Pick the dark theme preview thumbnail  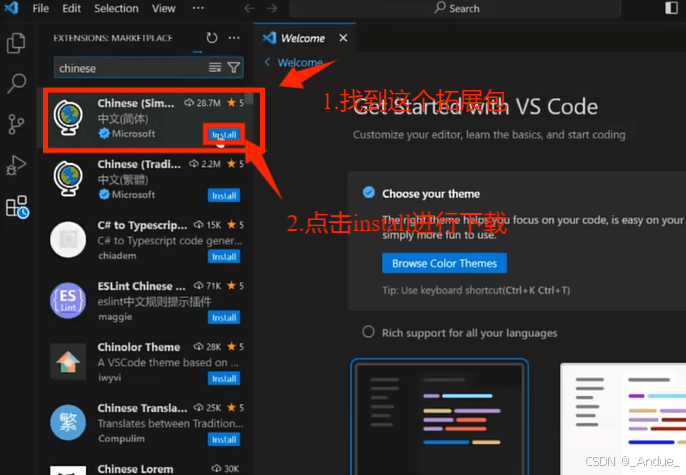pyautogui.click(x=439, y=416)
